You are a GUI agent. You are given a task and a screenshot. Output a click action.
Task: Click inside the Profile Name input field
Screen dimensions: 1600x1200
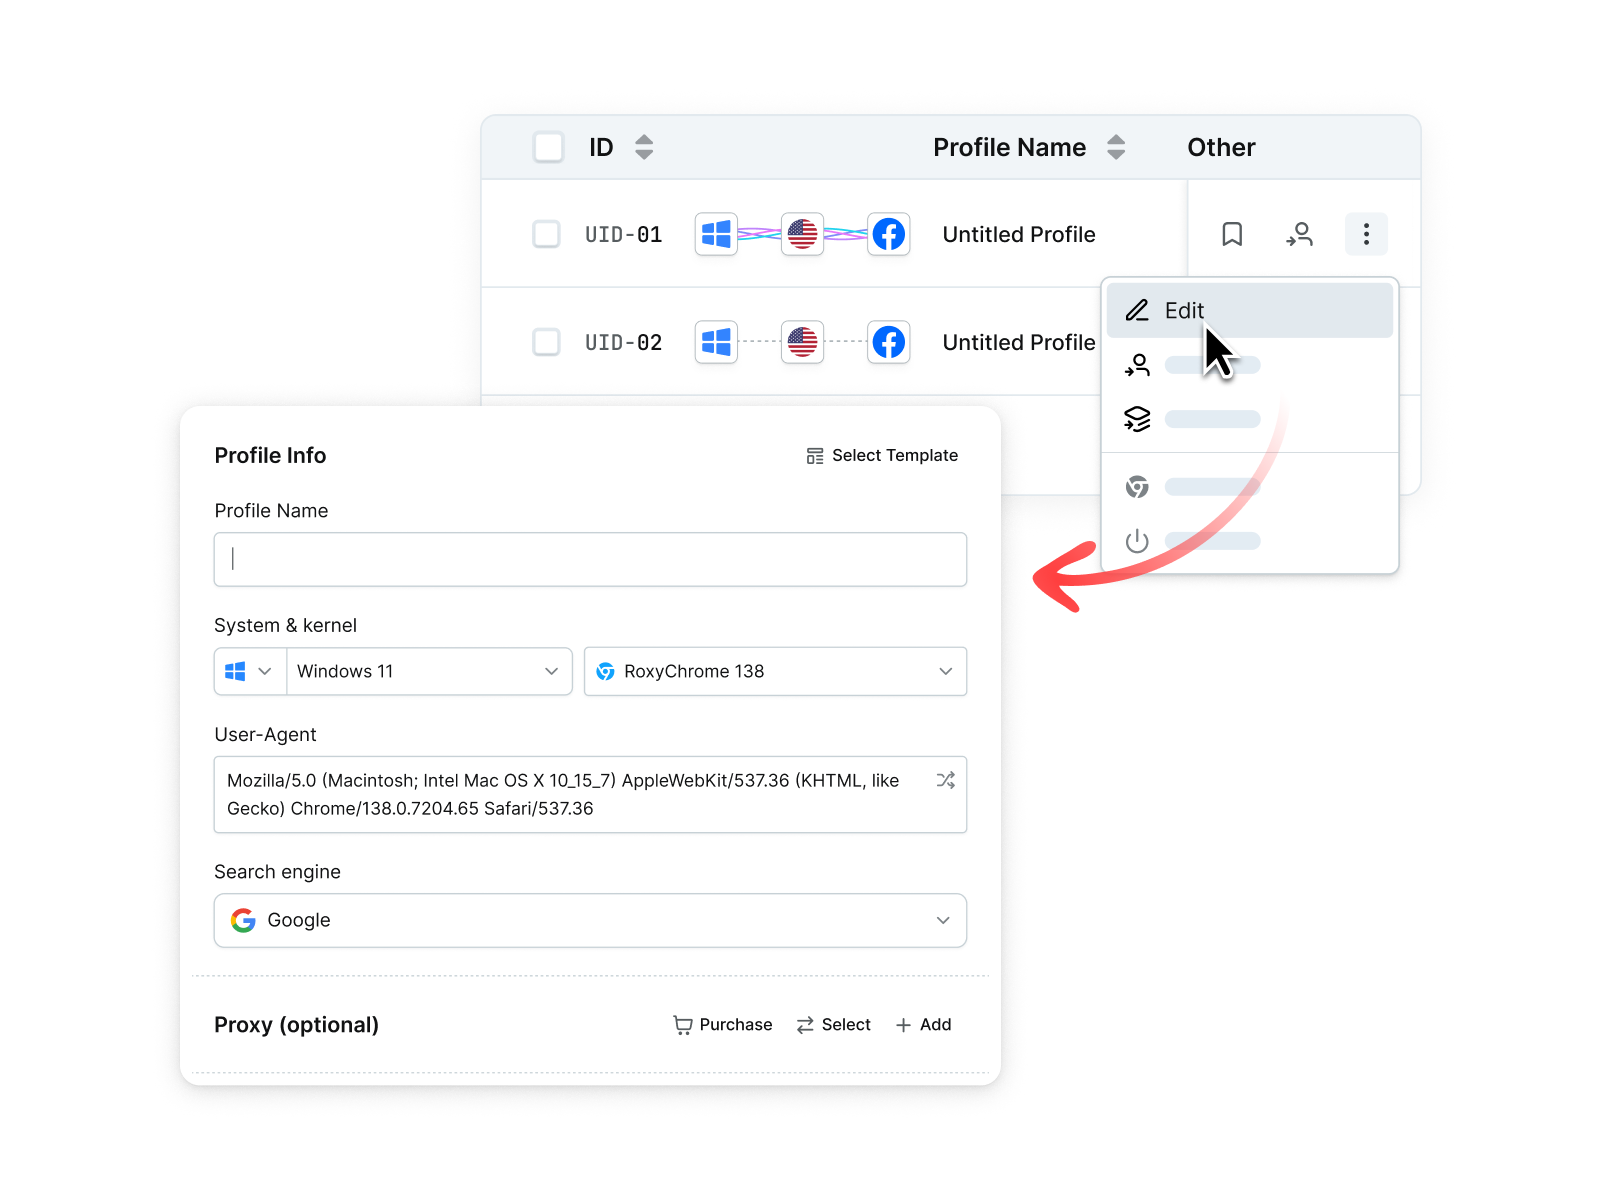590,559
